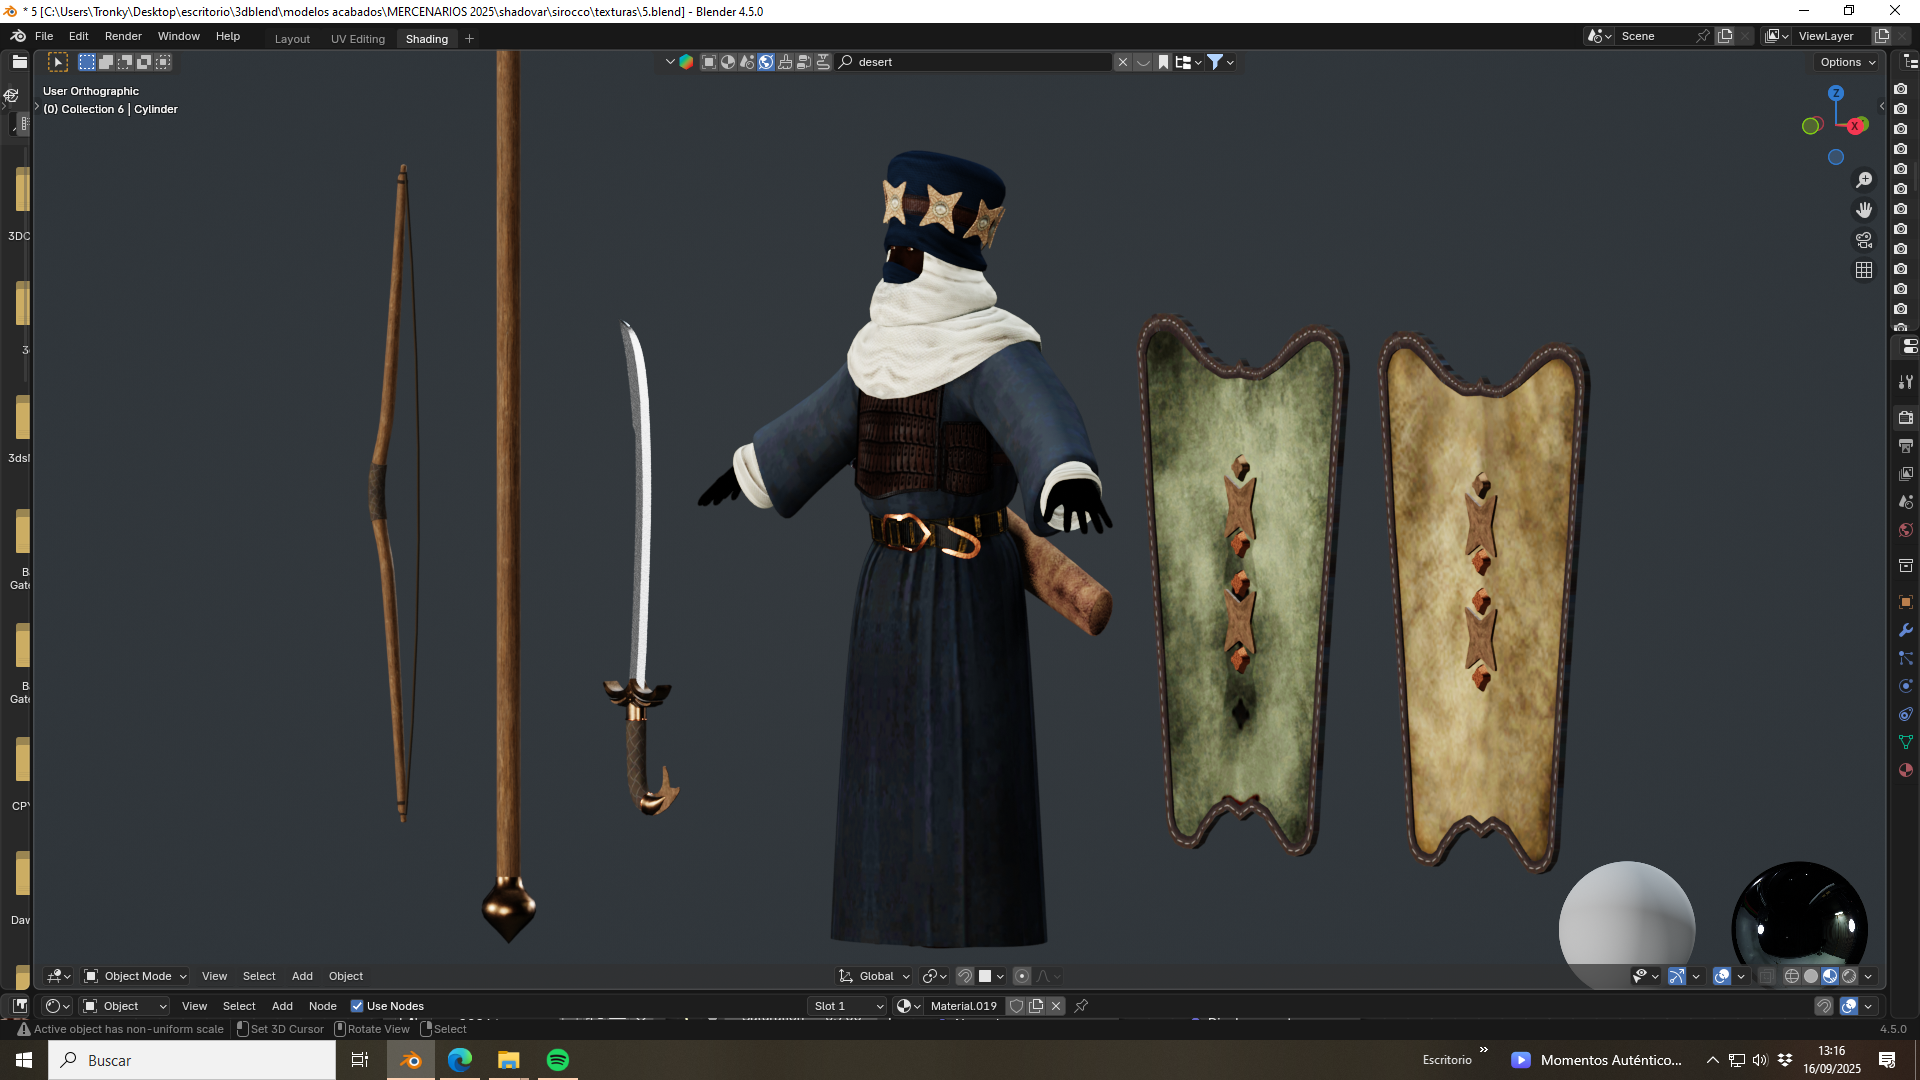The image size is (1920, 1080).
Task: Open the Slot 1 material slot dropdown
Action: 848,1006
